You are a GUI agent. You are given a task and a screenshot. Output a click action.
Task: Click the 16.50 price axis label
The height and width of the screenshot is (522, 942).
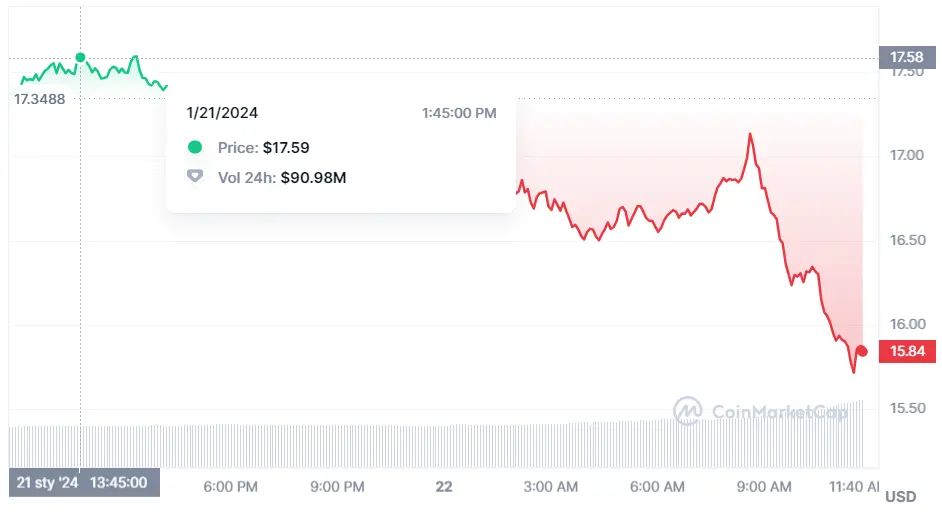pos(908,240)
